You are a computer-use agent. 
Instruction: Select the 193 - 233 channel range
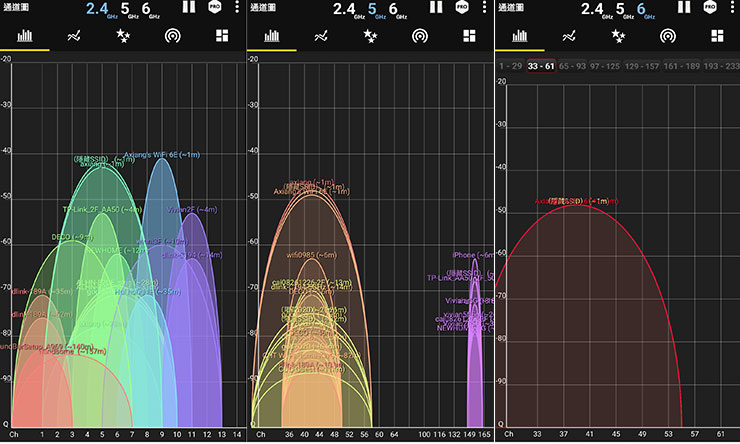(x=722, y=66)
